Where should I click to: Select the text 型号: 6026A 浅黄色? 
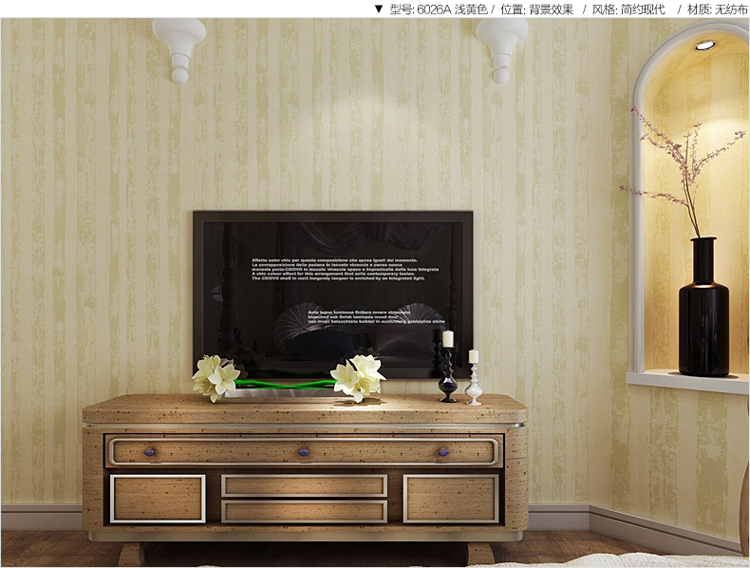(438, 9)
